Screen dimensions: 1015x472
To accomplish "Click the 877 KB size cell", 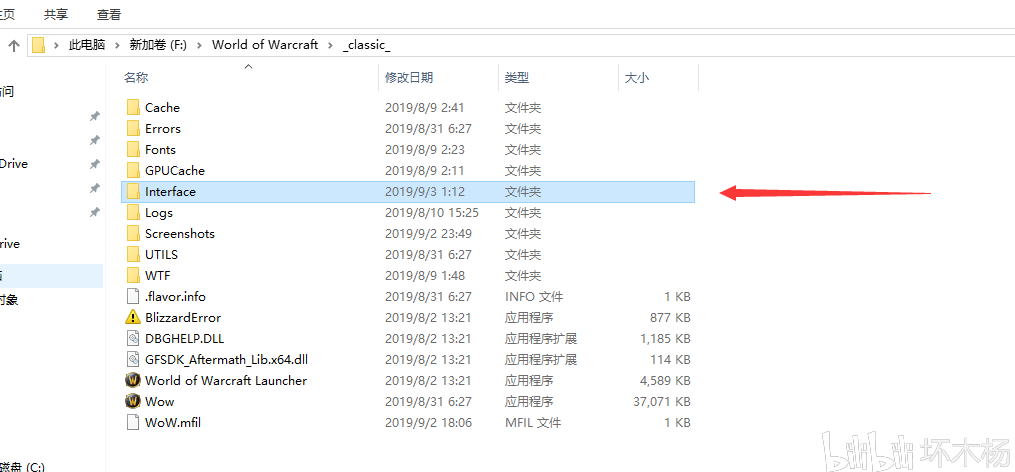I will [x=670, y=317].
